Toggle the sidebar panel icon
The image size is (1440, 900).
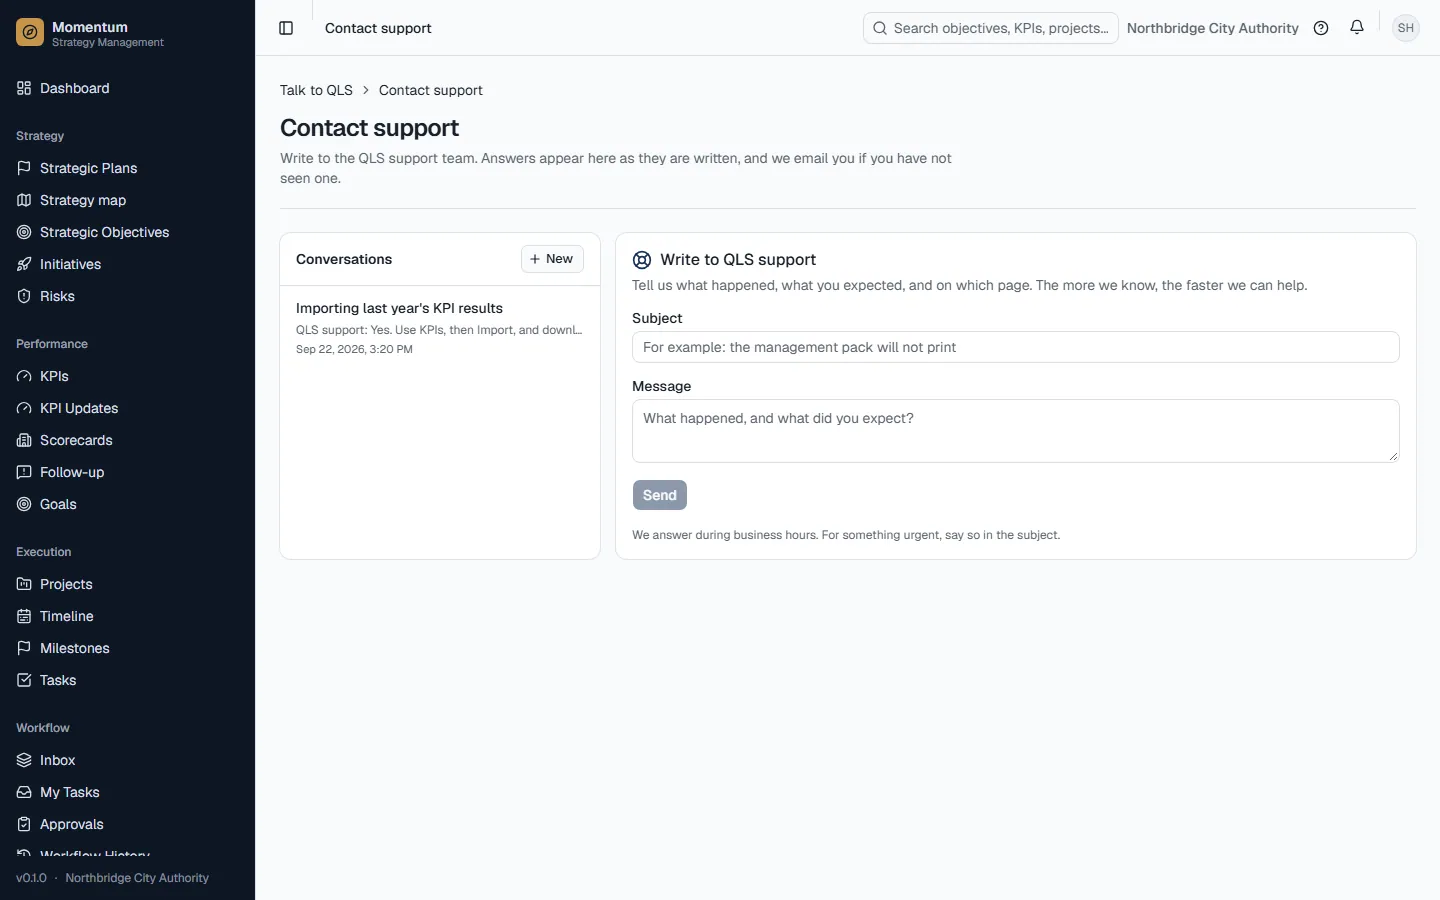pos(286,28)
